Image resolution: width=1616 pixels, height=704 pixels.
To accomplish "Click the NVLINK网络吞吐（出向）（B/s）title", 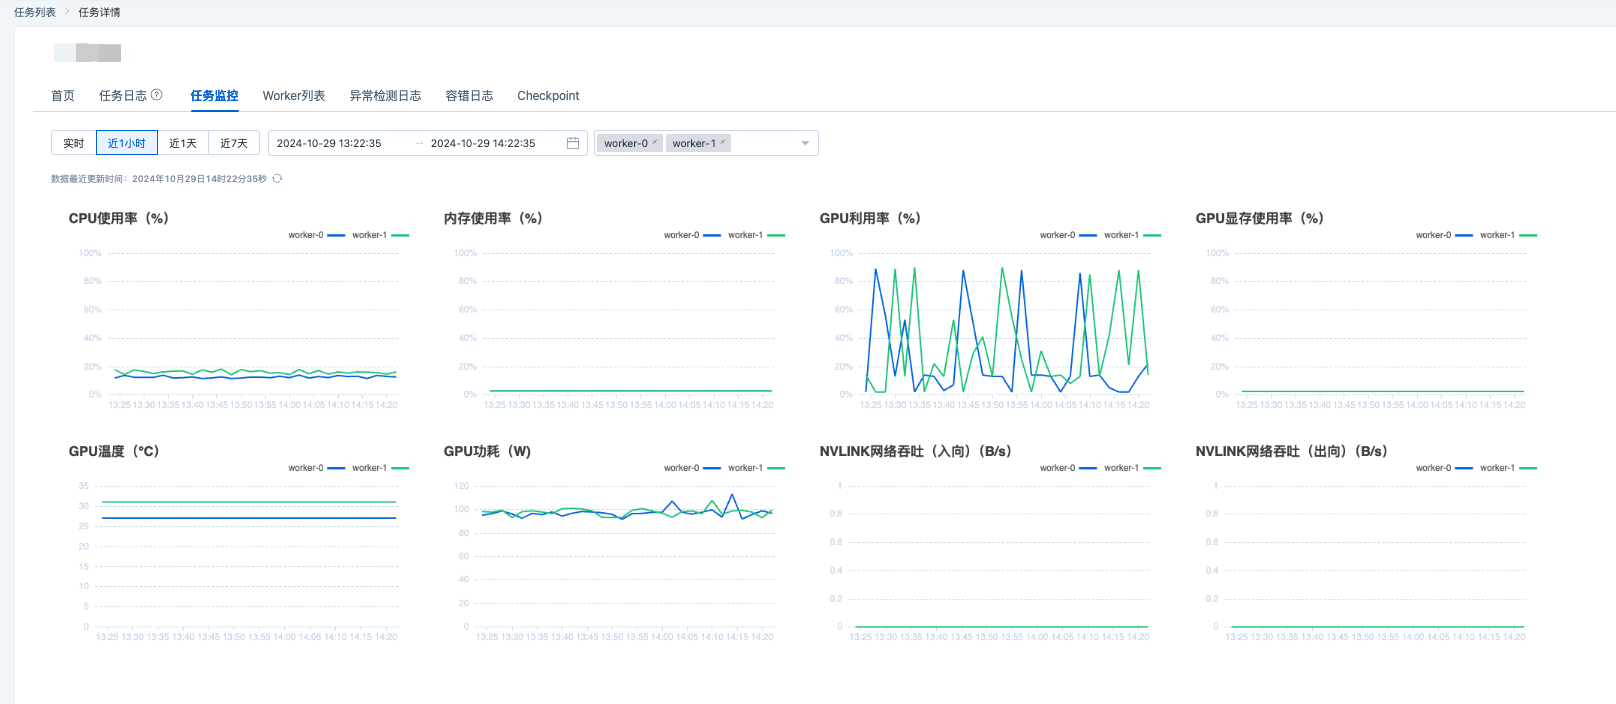I will click(1292, 451).
